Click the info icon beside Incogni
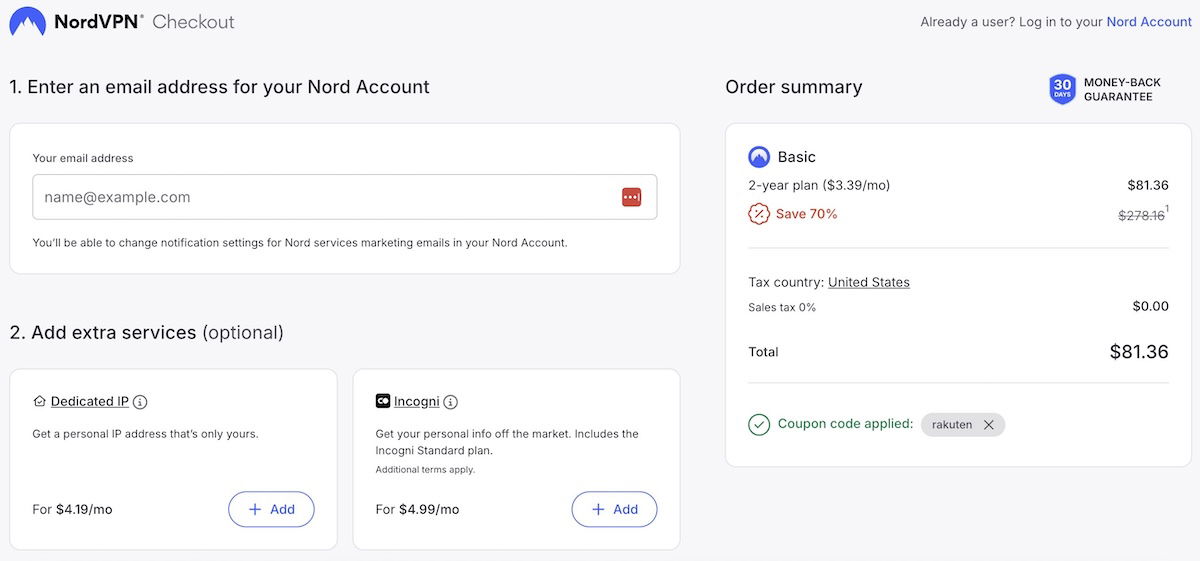 coord(450,402)
